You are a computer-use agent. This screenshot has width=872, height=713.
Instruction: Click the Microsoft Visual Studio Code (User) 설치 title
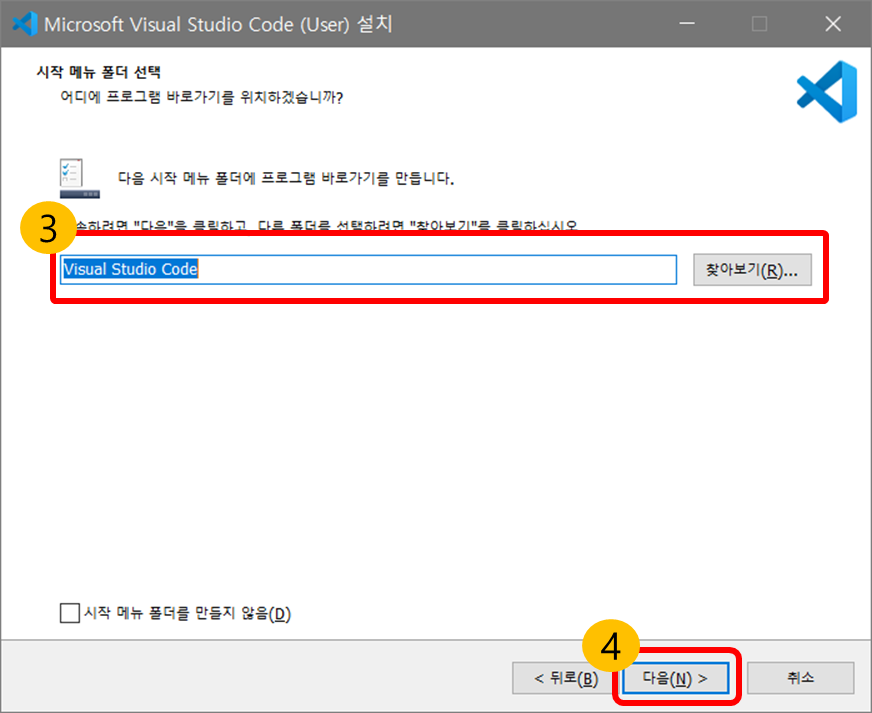click(x=218, y=24)
